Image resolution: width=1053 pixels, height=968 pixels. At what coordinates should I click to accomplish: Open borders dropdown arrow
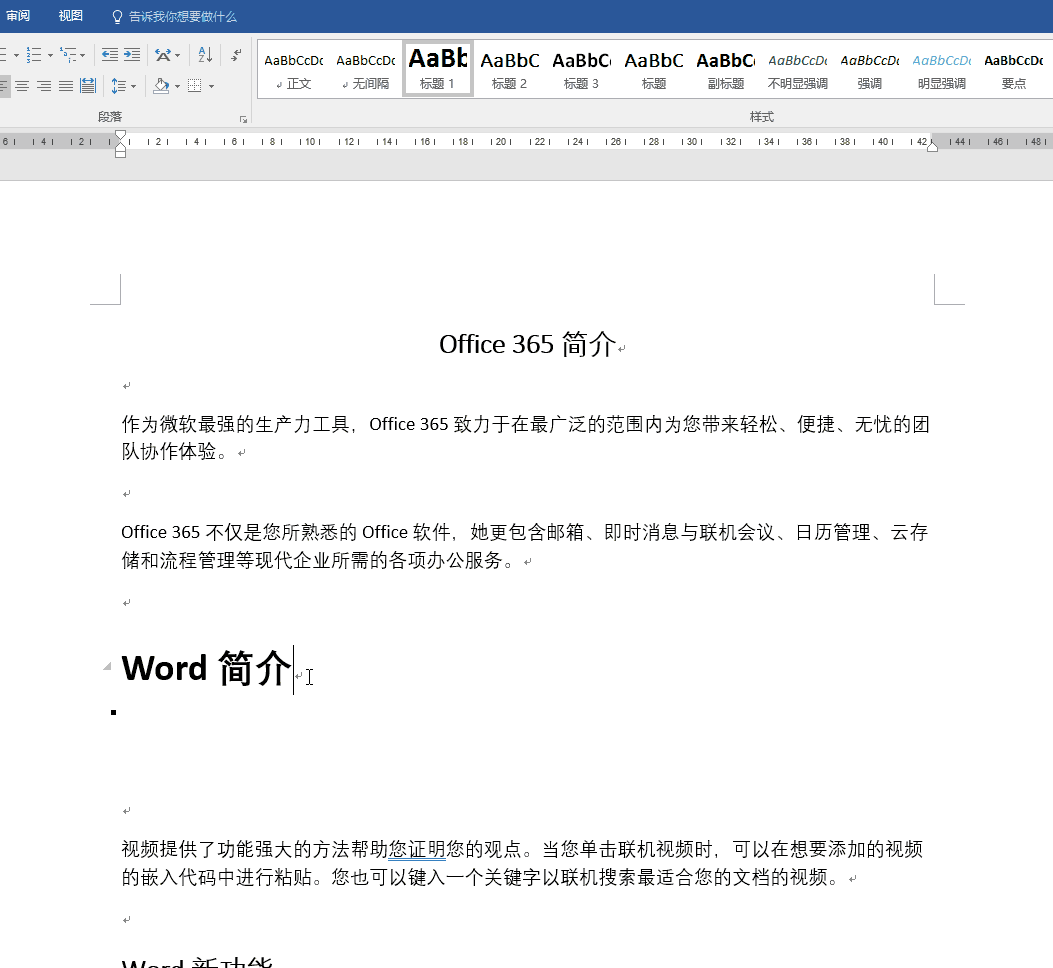(211, 86)
